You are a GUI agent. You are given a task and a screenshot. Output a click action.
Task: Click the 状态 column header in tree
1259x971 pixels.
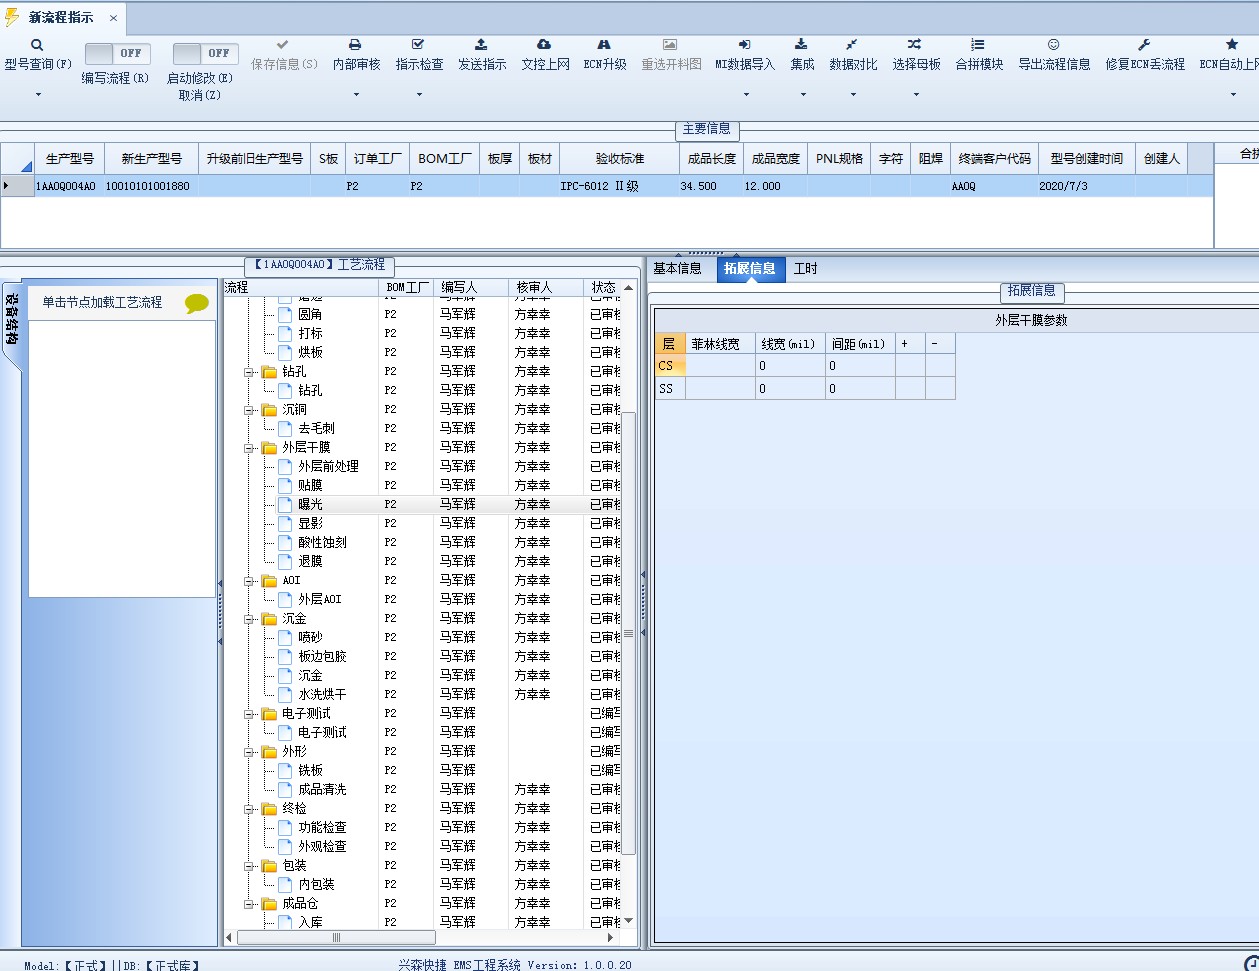[x=603, y=288]
